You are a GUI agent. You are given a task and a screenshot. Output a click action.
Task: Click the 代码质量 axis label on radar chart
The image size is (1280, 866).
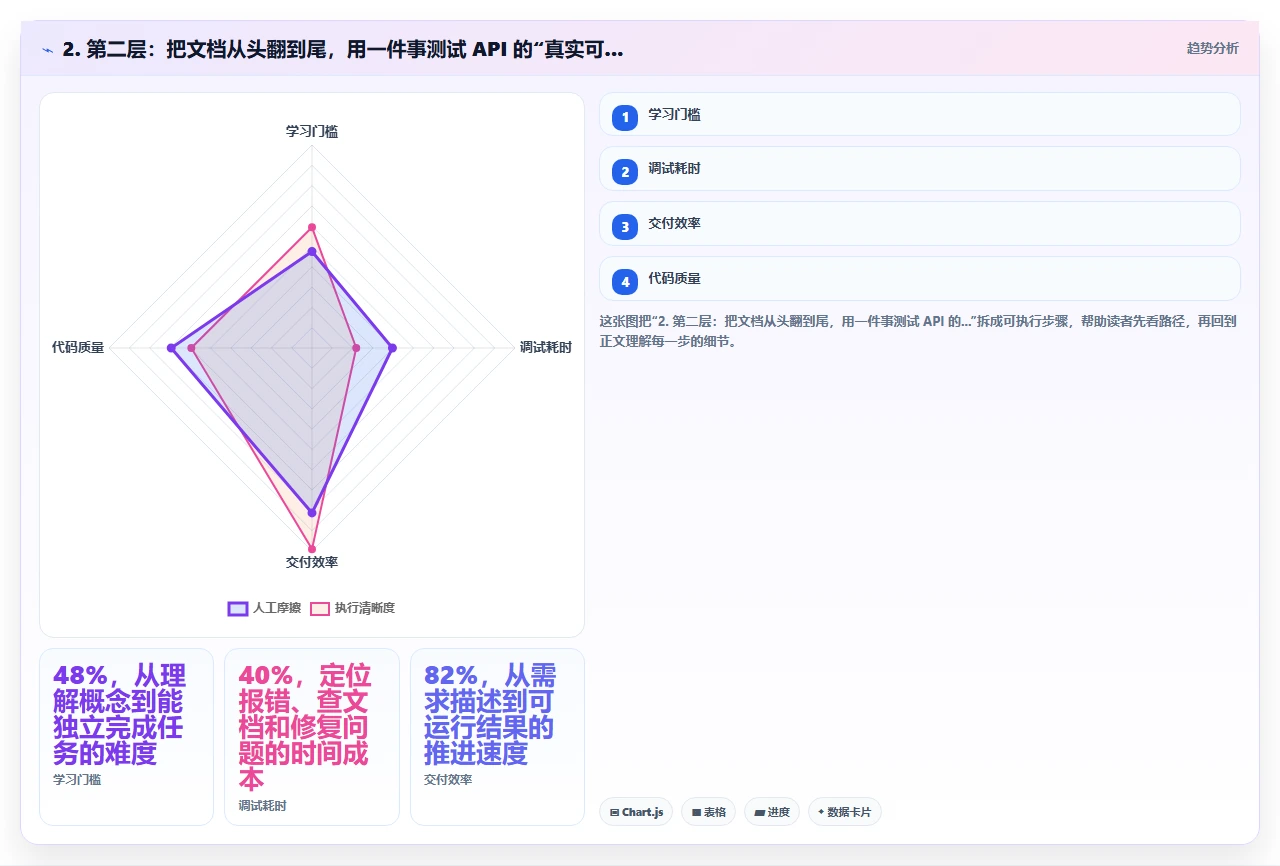(78, 348)
